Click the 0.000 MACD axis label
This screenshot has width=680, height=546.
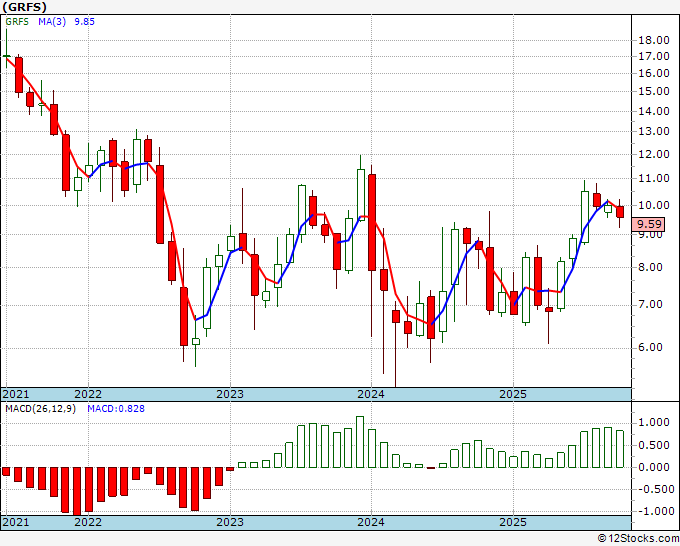point(654,467)
